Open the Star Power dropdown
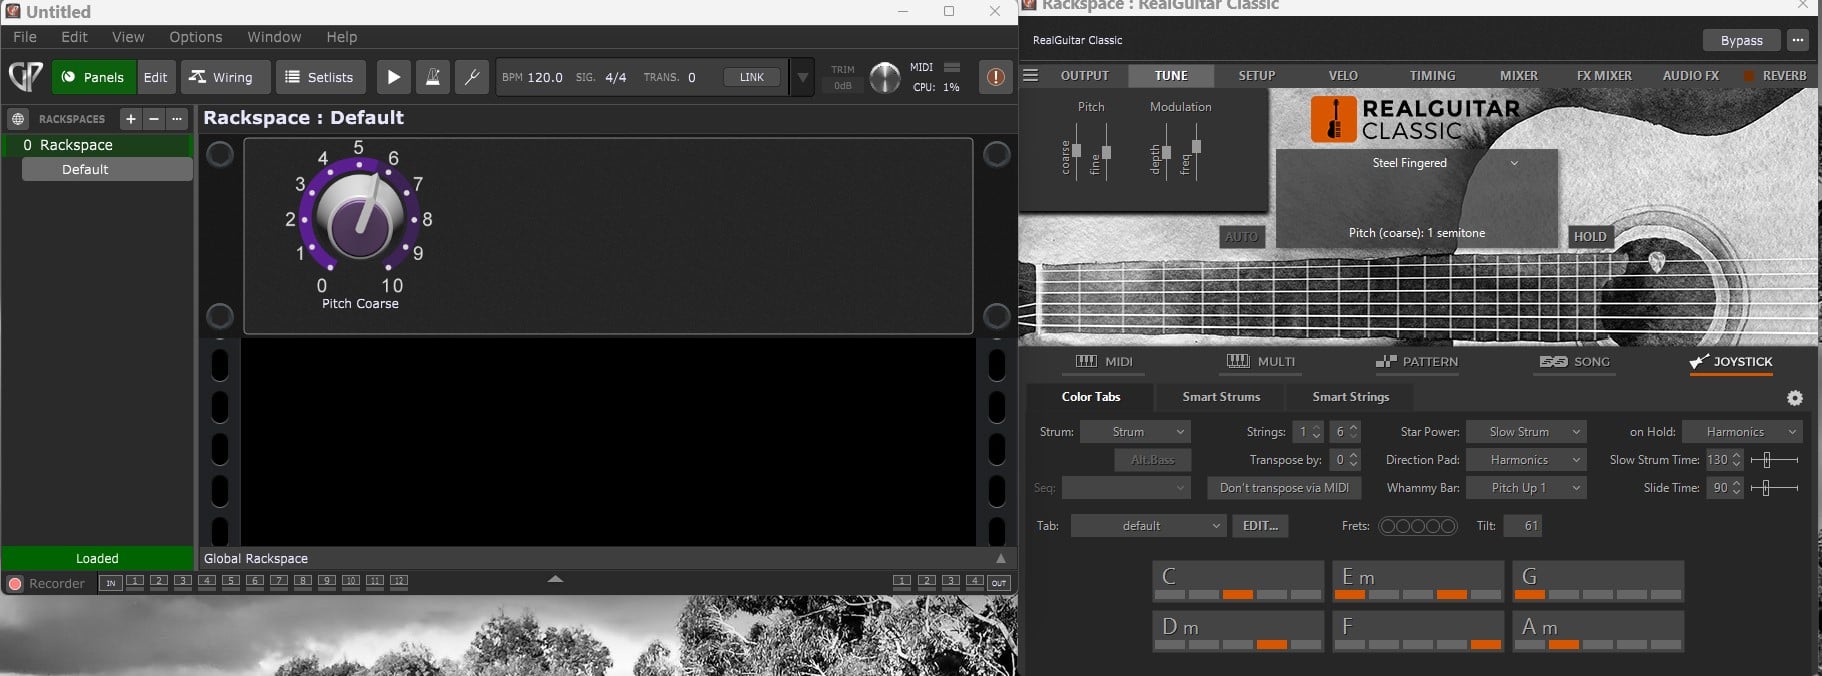The width and height of the screenshot is (1822, 676). coord(1526,432)
